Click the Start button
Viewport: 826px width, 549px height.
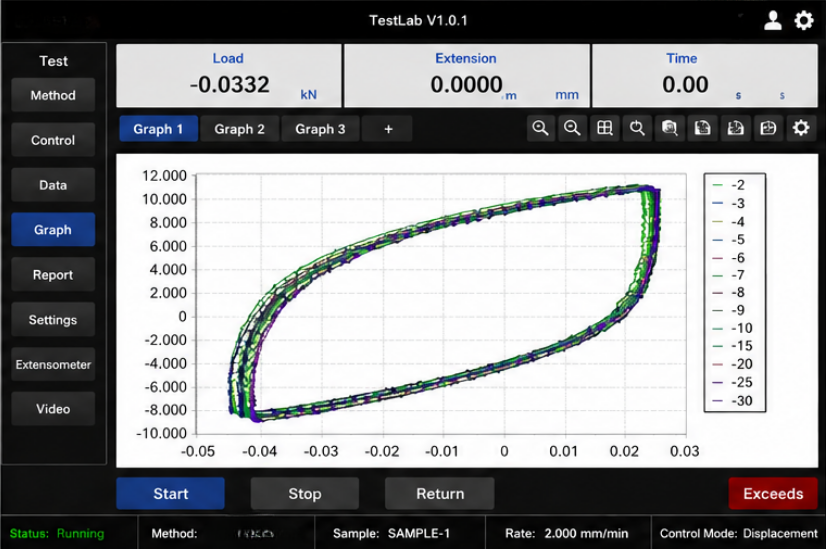[x=171, y=494]
